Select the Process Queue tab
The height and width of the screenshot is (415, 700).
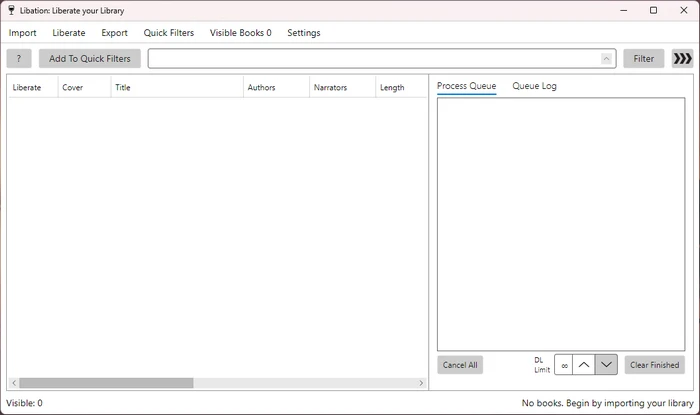[466, 86]
